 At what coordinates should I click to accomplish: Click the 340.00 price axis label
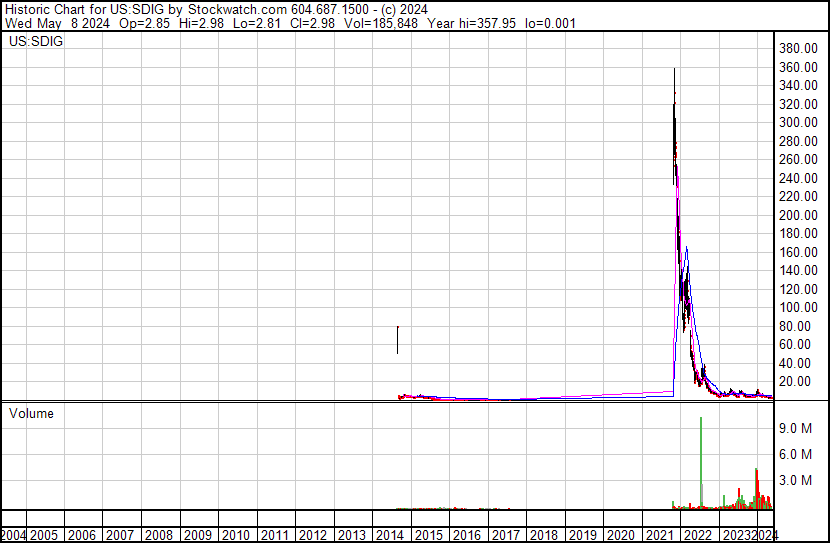click(798, 85)
